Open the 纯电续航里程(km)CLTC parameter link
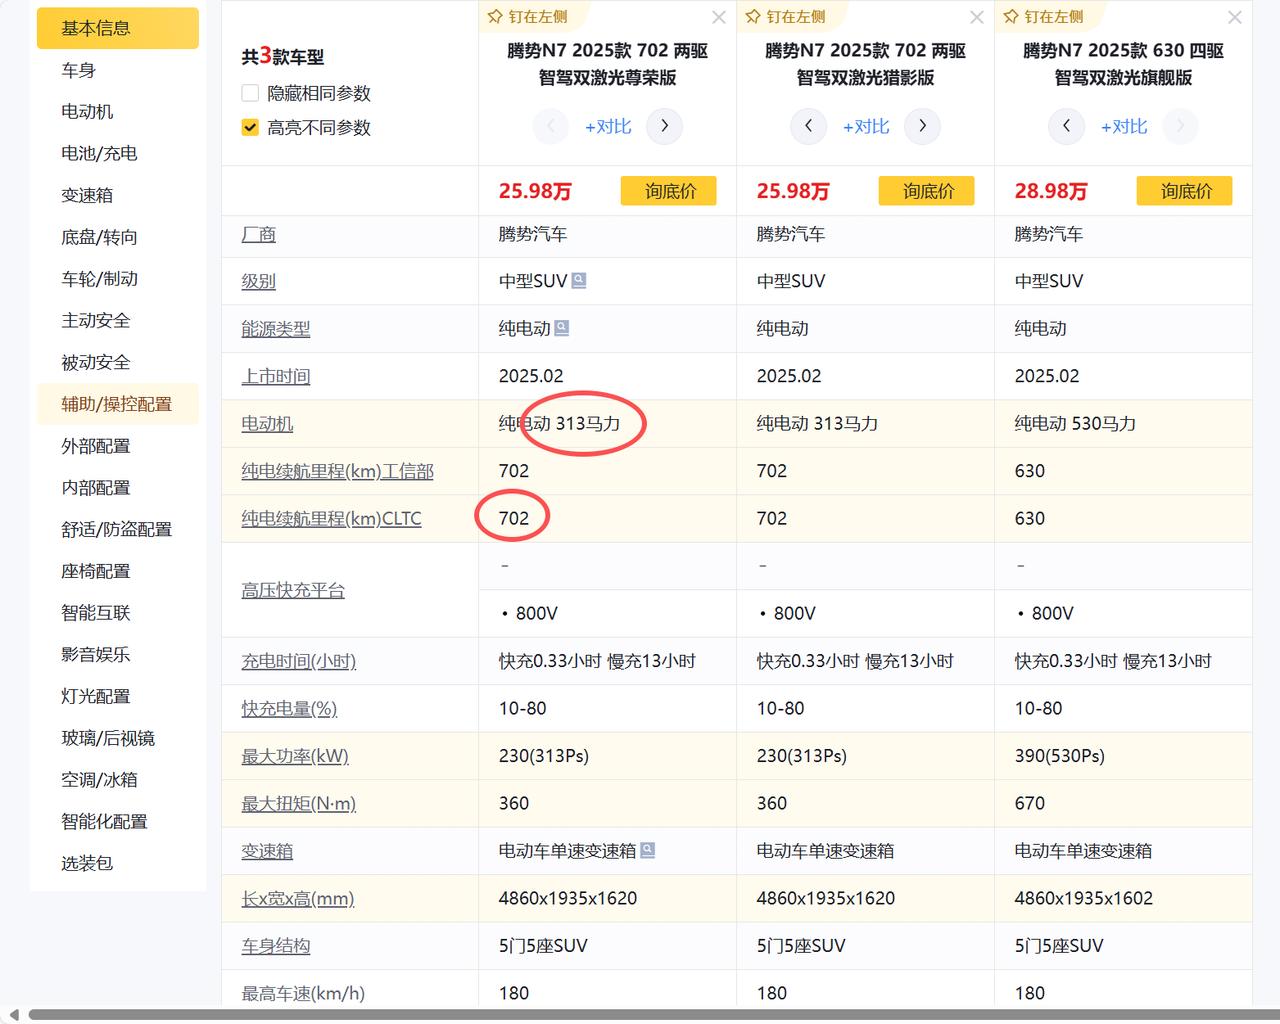The width and height of the screenshot is (1280, 1024). 330,518
